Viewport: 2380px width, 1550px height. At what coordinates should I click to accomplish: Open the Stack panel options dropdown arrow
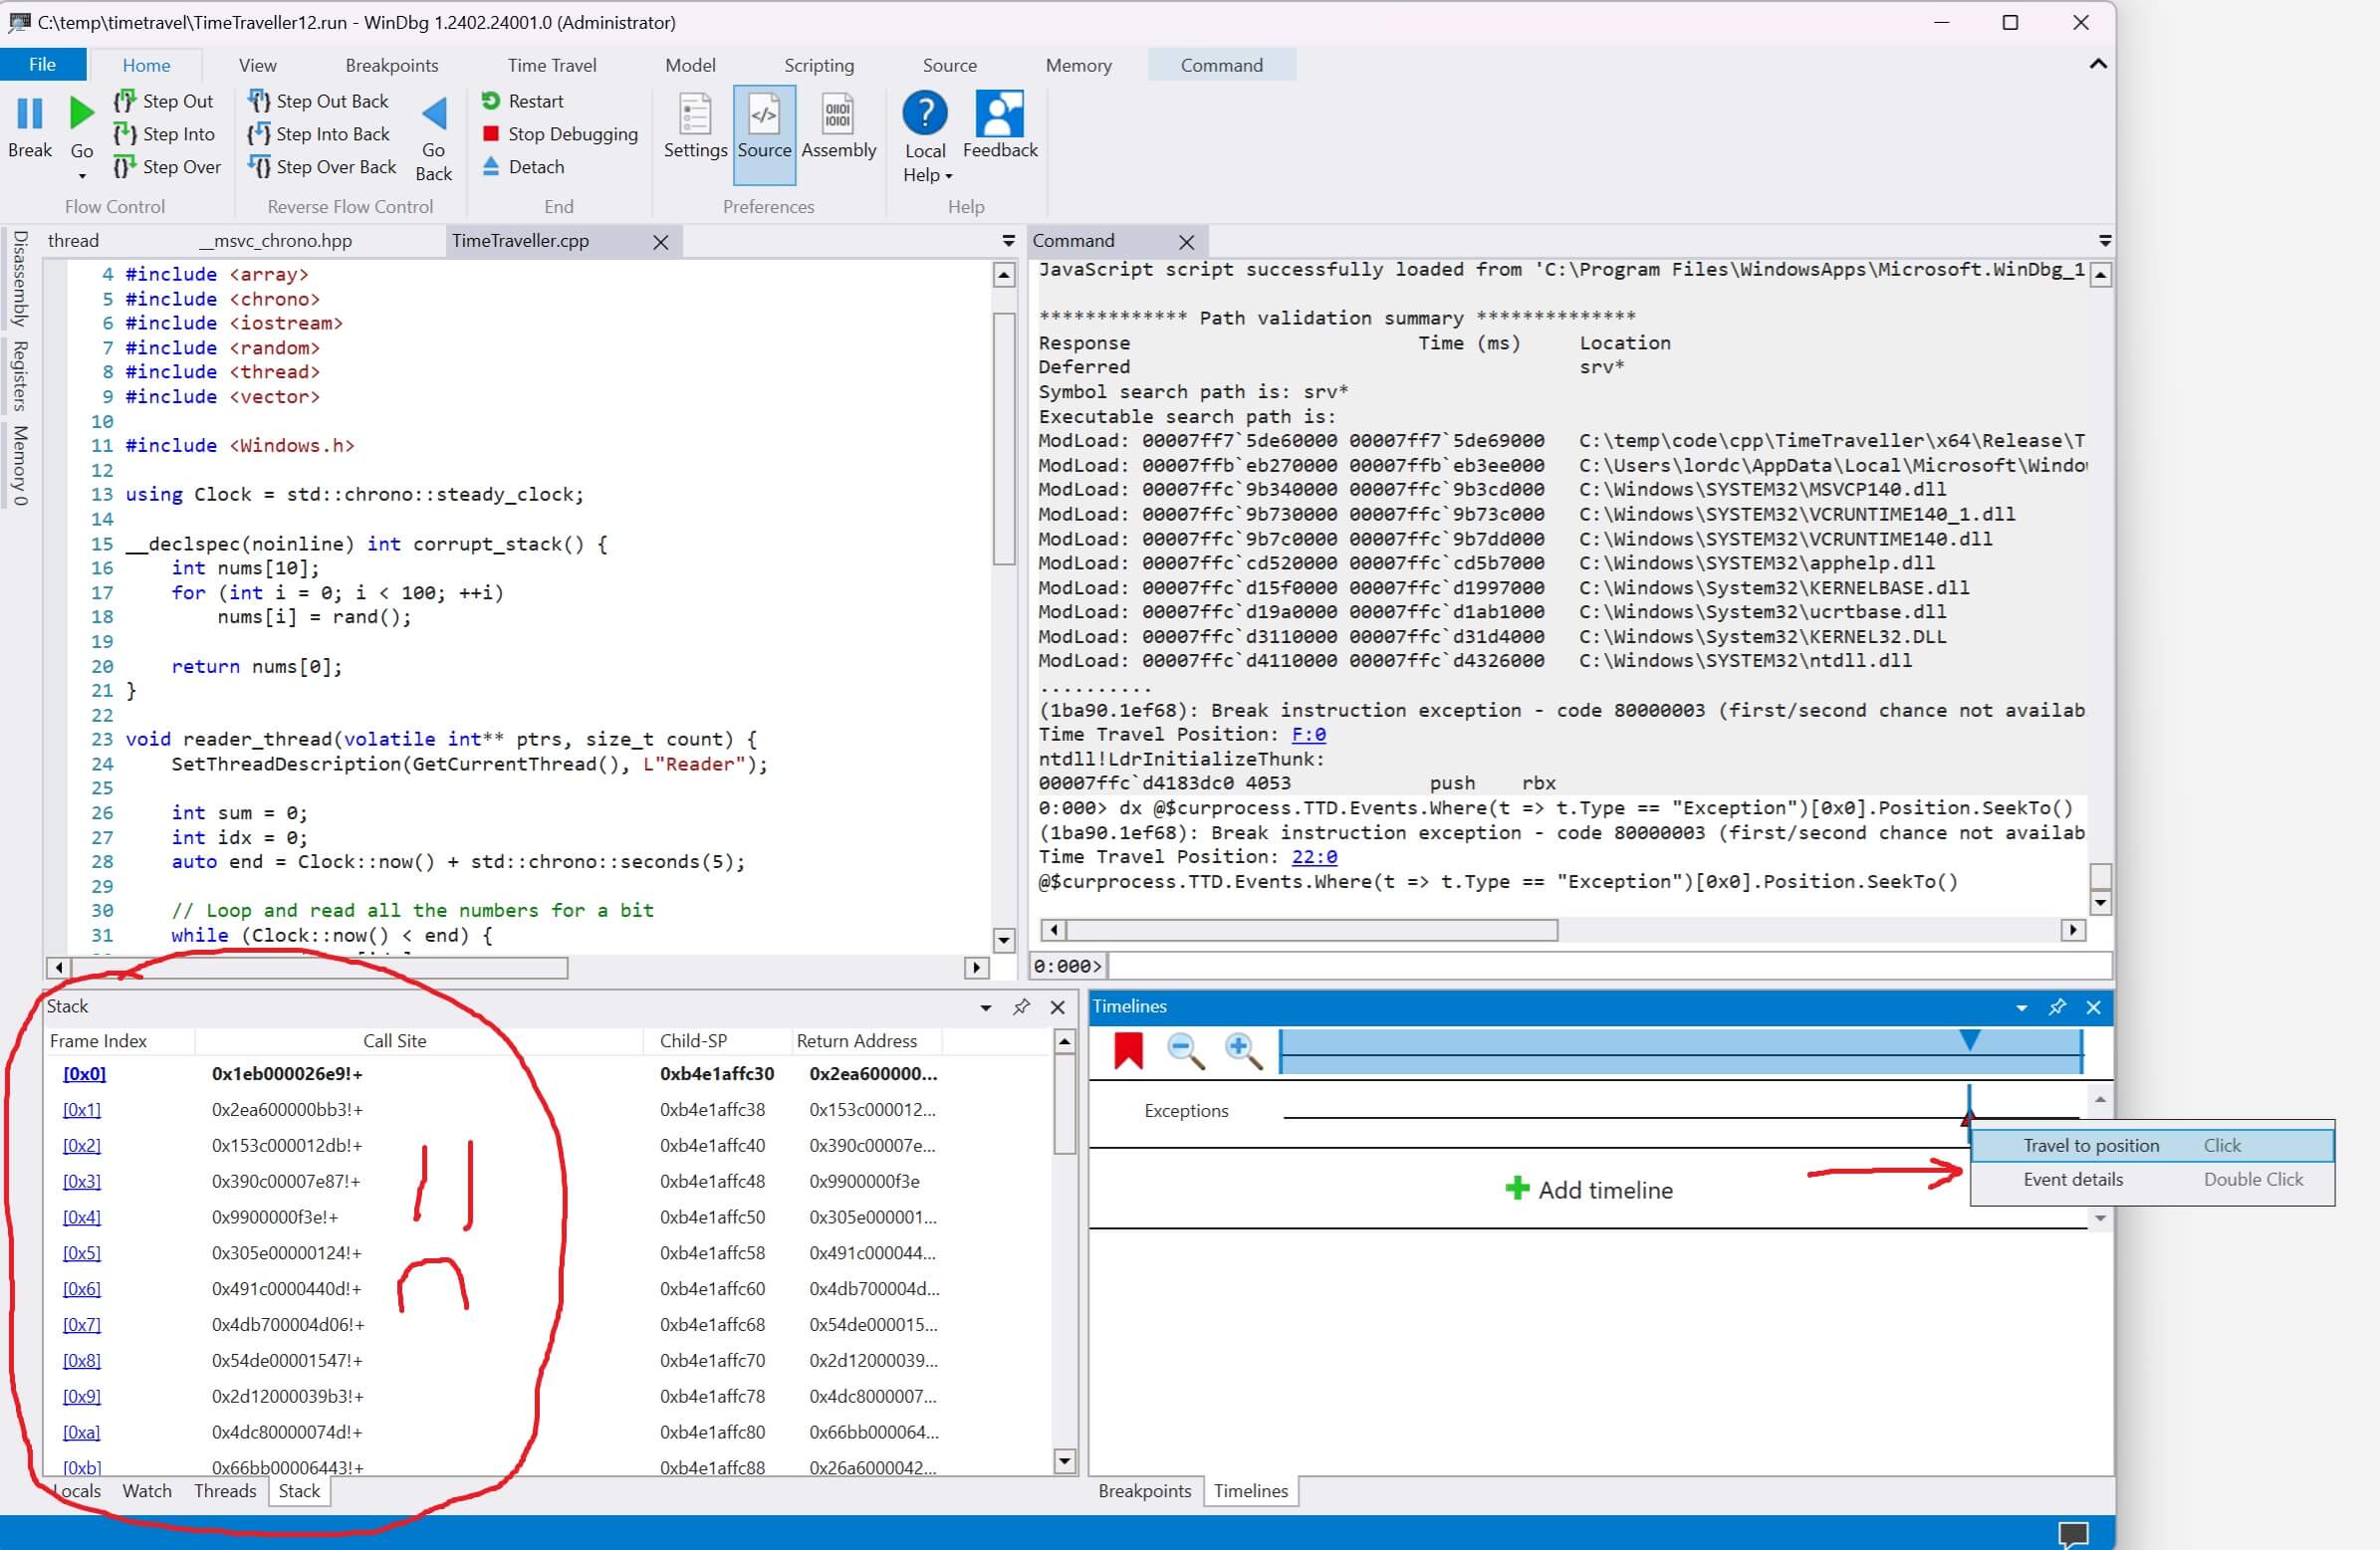(986, 1008)
